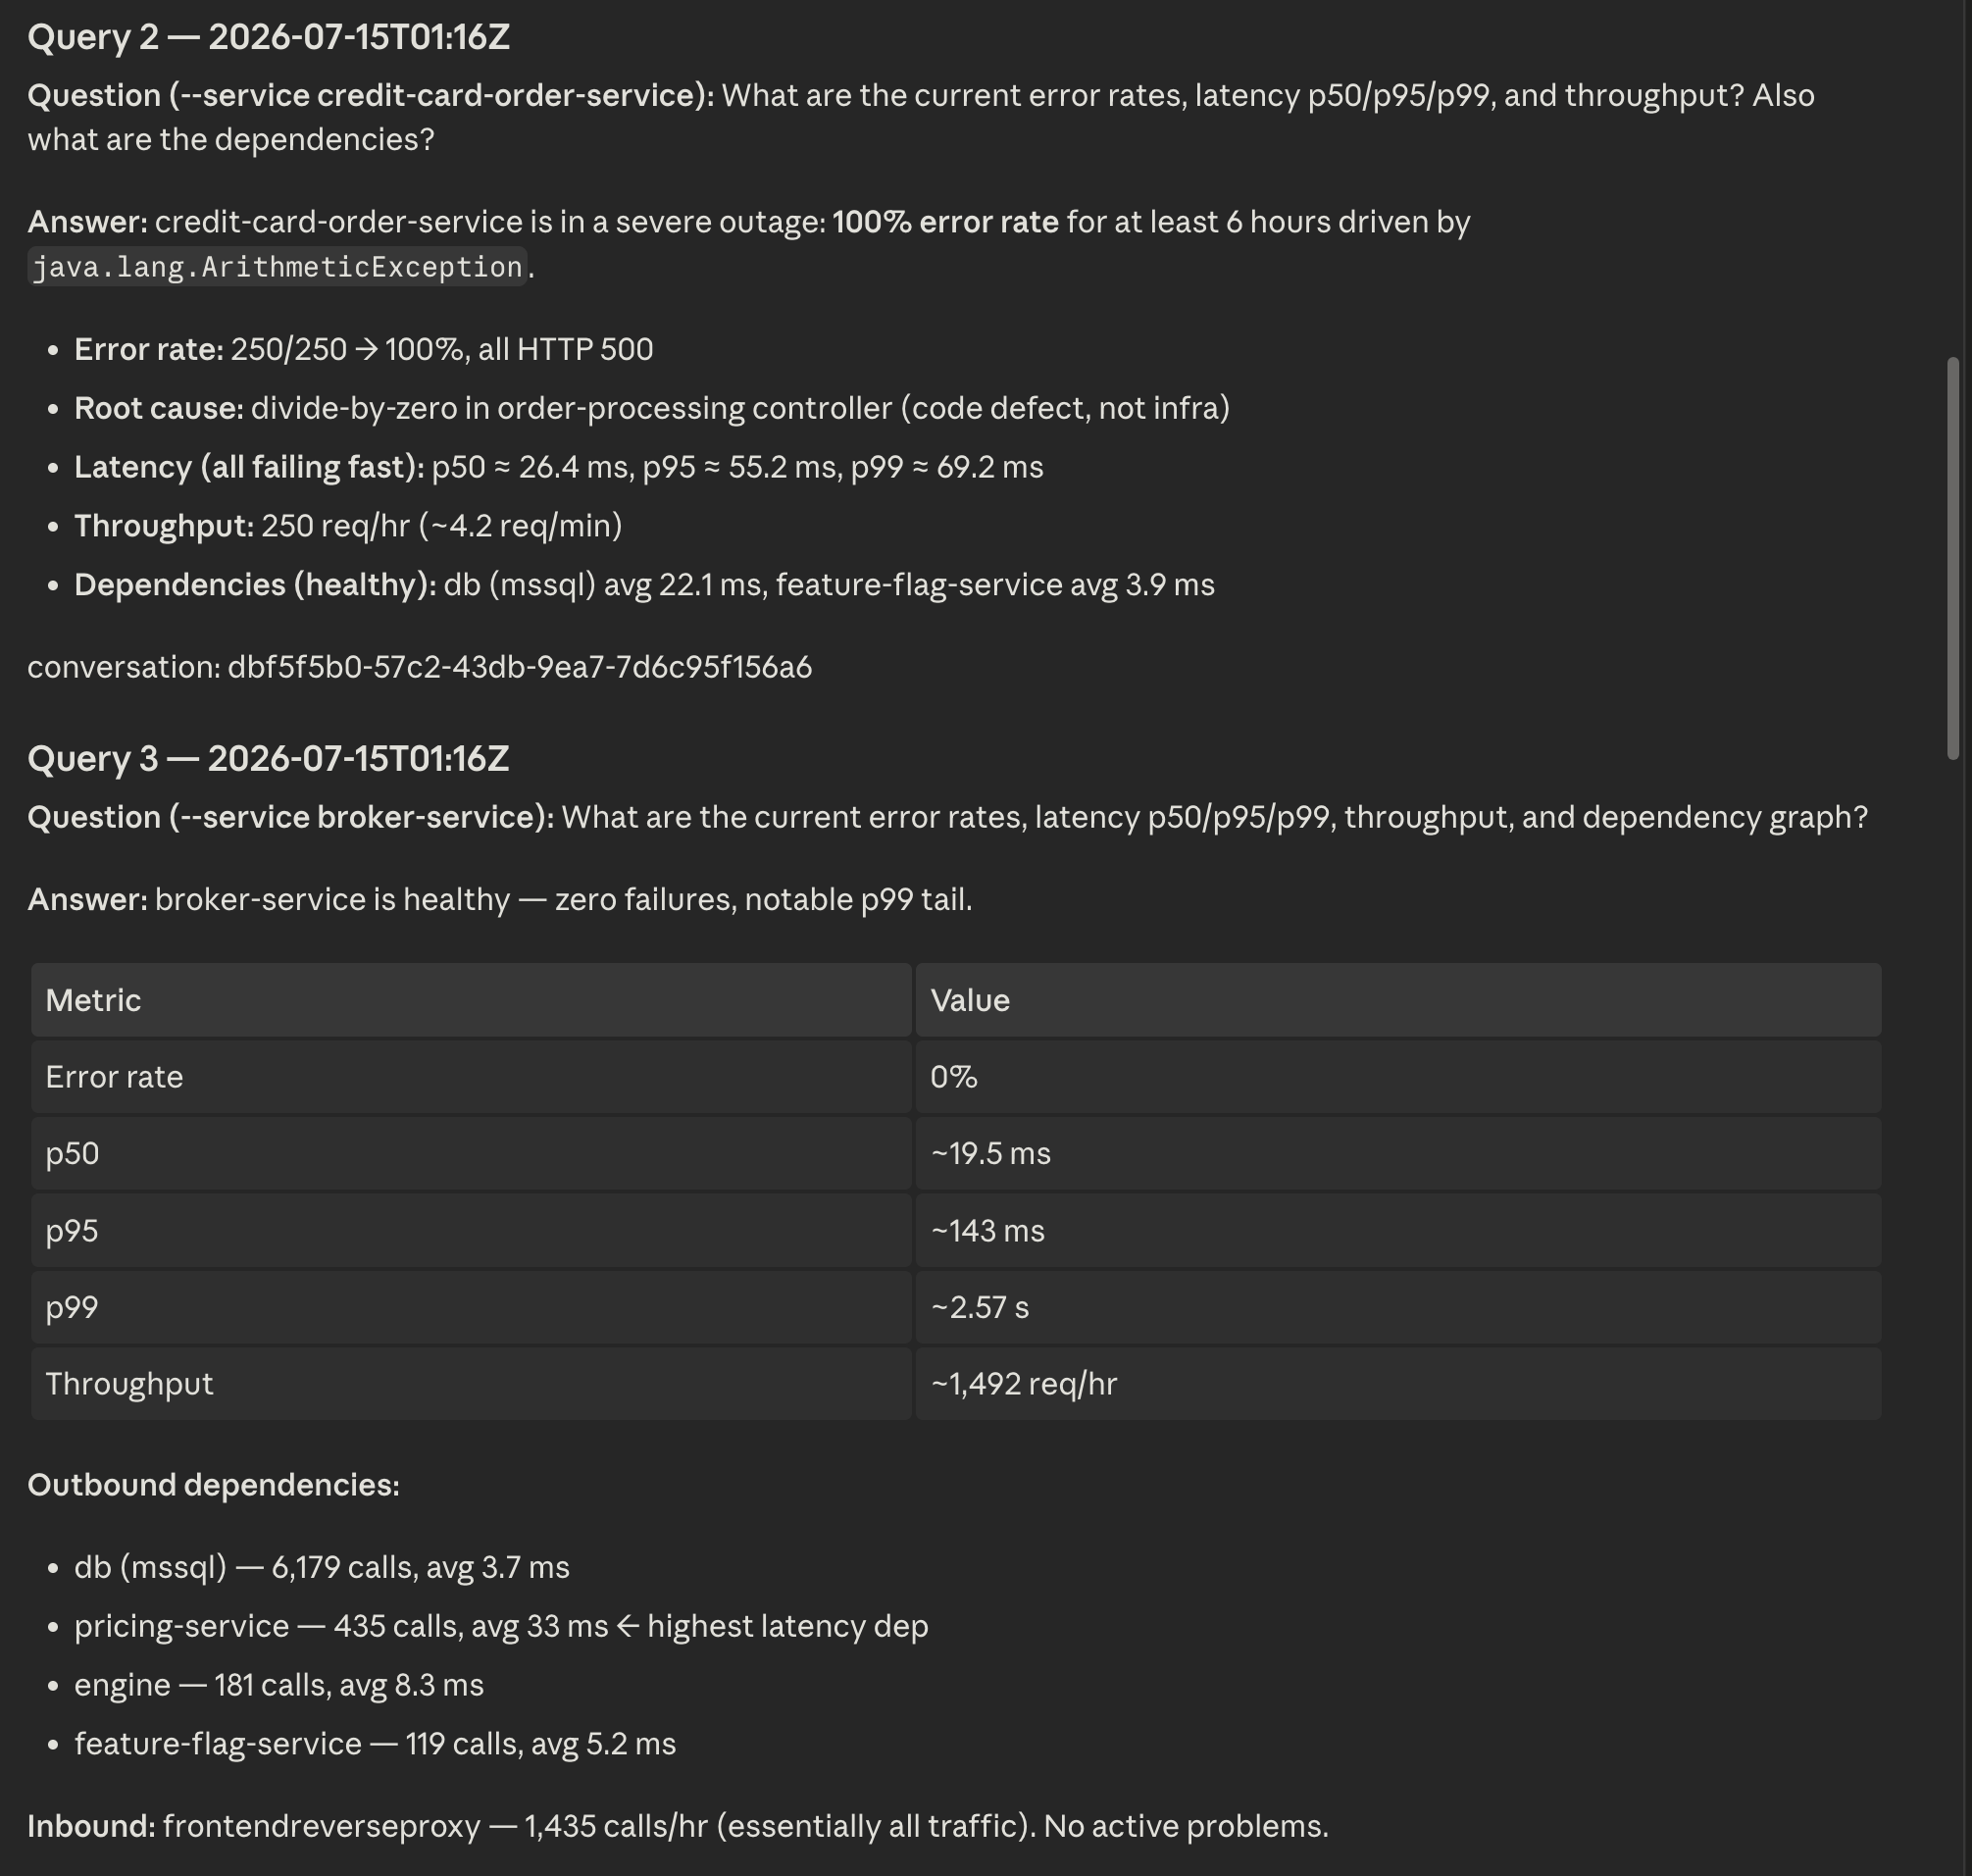Click the Value column header
The height and width of the screenshot is (1876, 1972).
tap(1398, 1000)
